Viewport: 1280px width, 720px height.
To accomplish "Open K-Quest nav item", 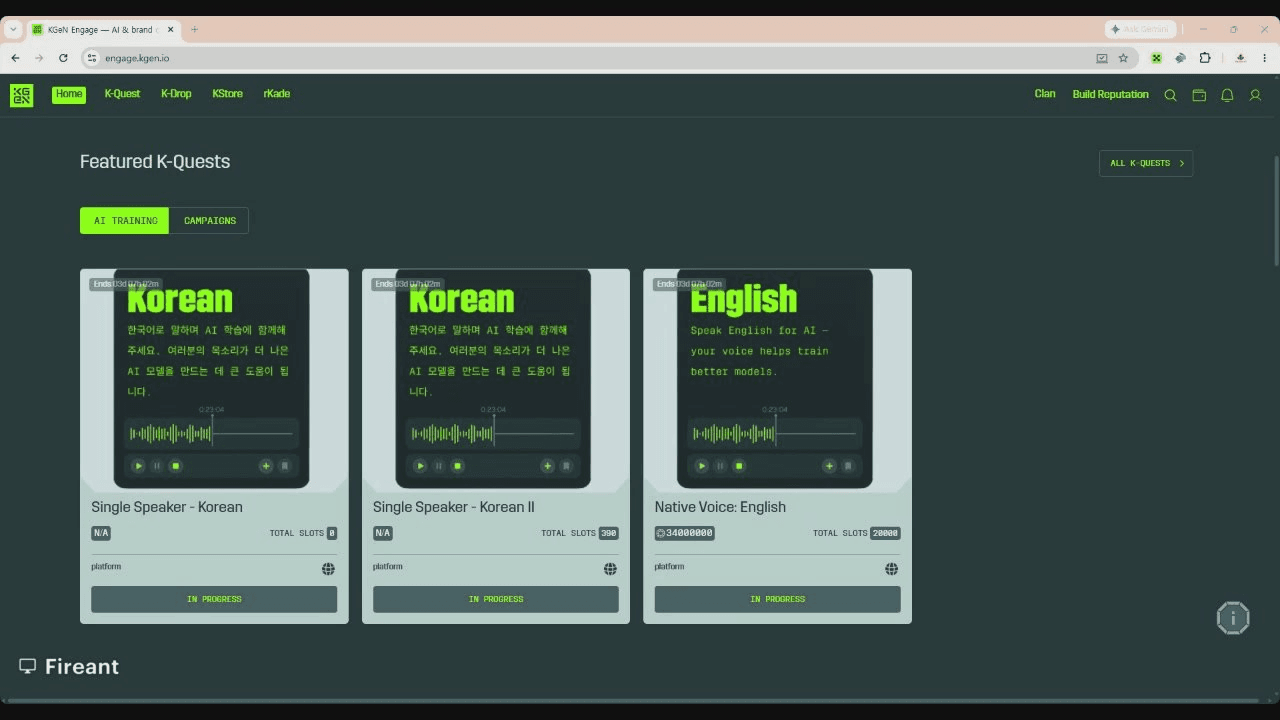I will 122,94.
